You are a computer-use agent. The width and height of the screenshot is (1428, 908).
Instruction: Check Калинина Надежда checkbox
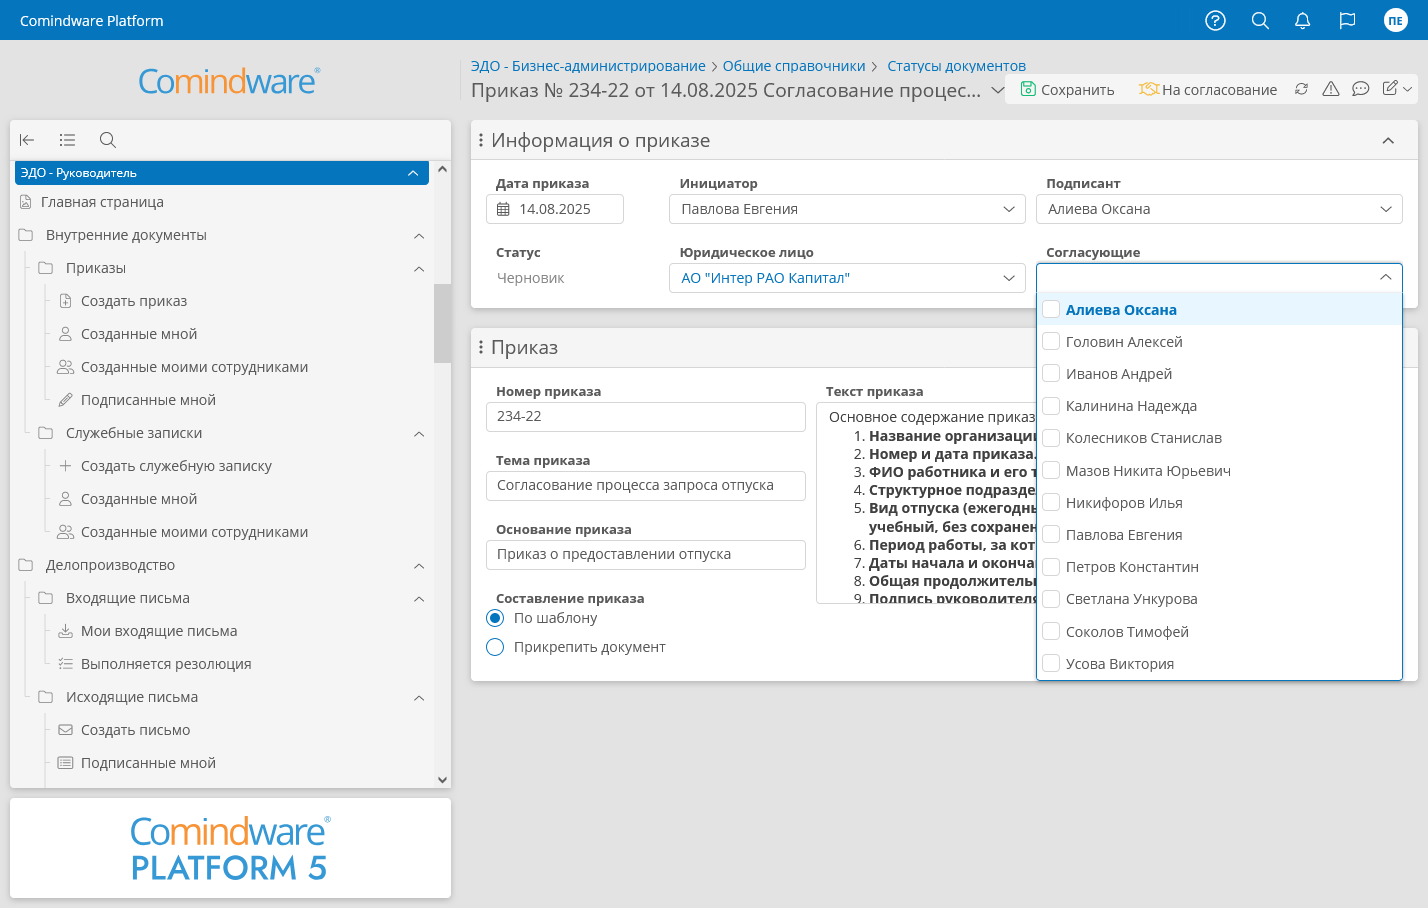point(1051,405)
